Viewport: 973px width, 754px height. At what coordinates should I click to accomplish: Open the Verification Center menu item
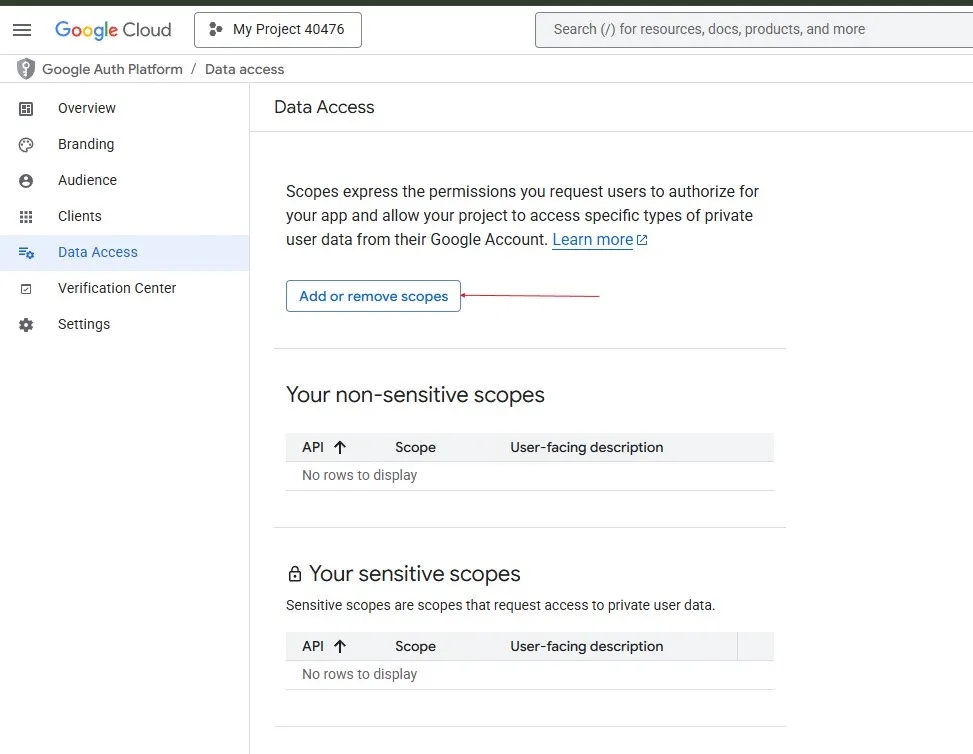[117, 288]
